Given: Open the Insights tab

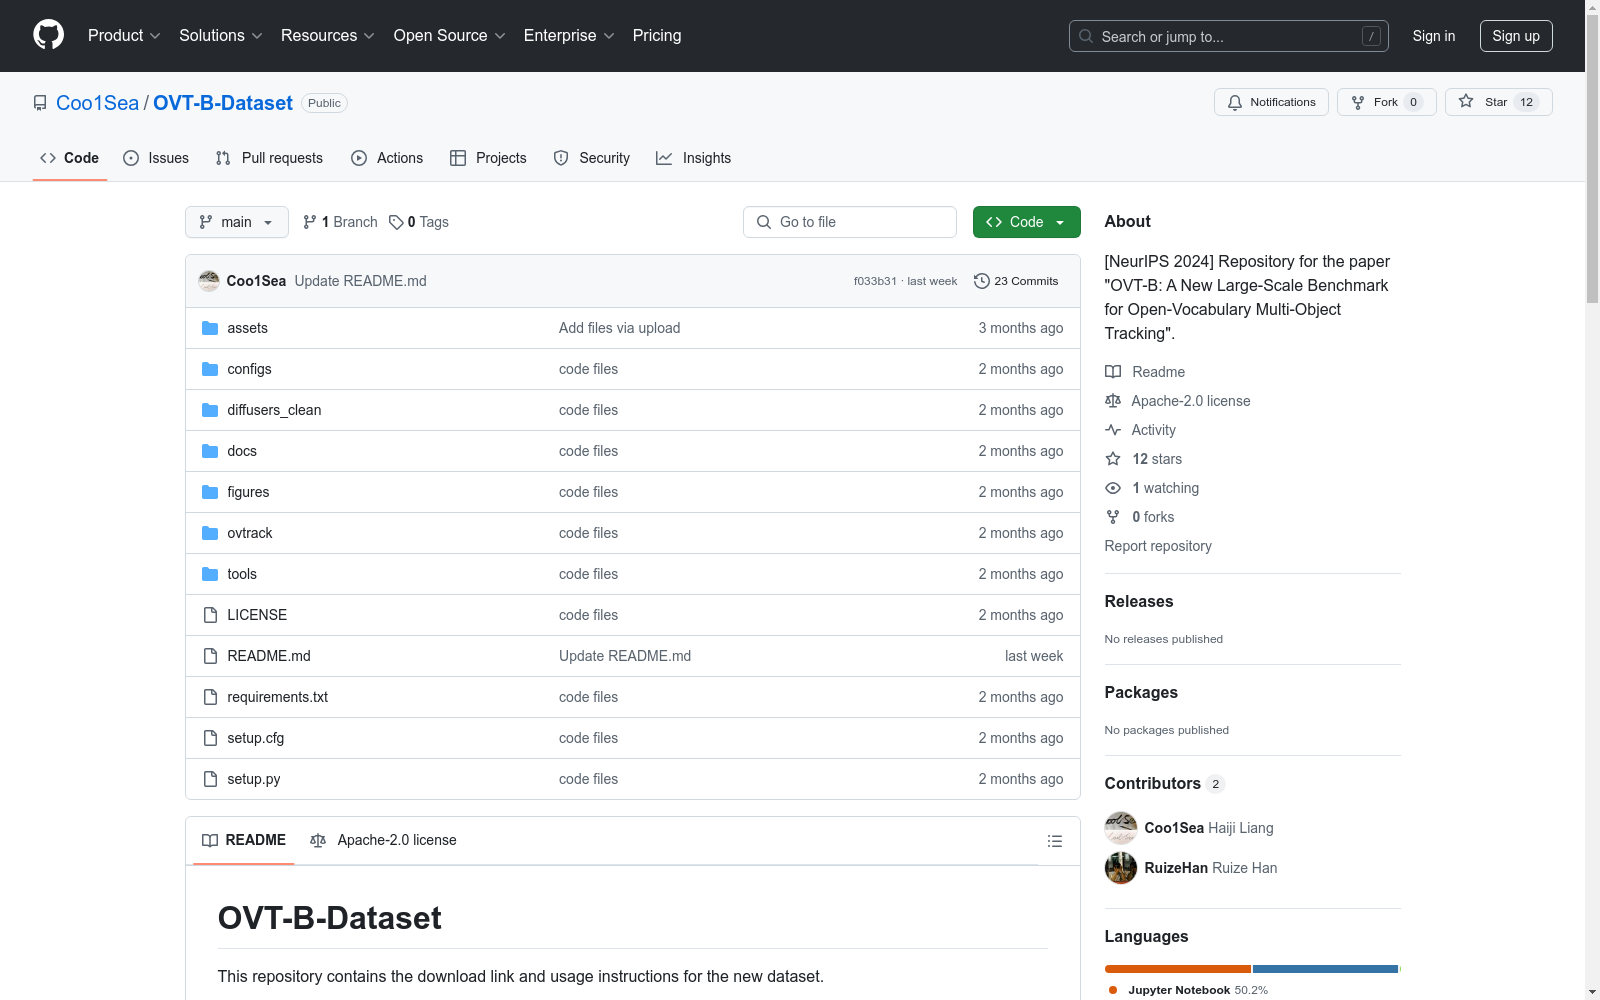Looking at the screenshot, I should [x=694, y=158].
